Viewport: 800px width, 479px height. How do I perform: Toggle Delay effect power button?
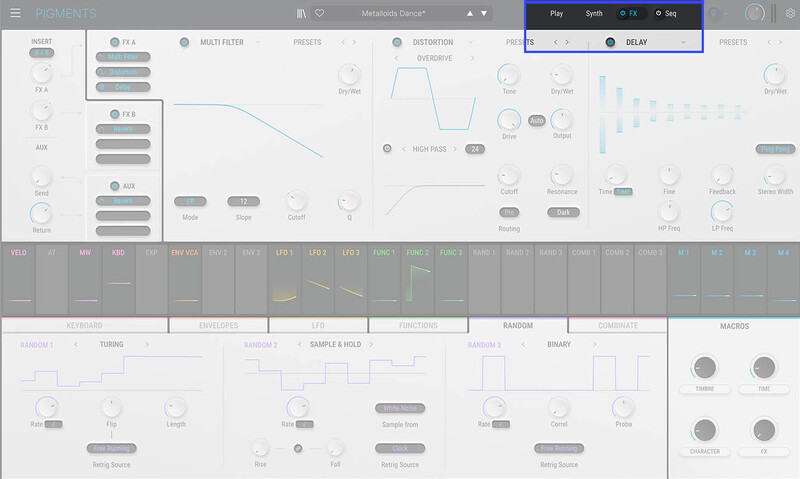point(610,42)
